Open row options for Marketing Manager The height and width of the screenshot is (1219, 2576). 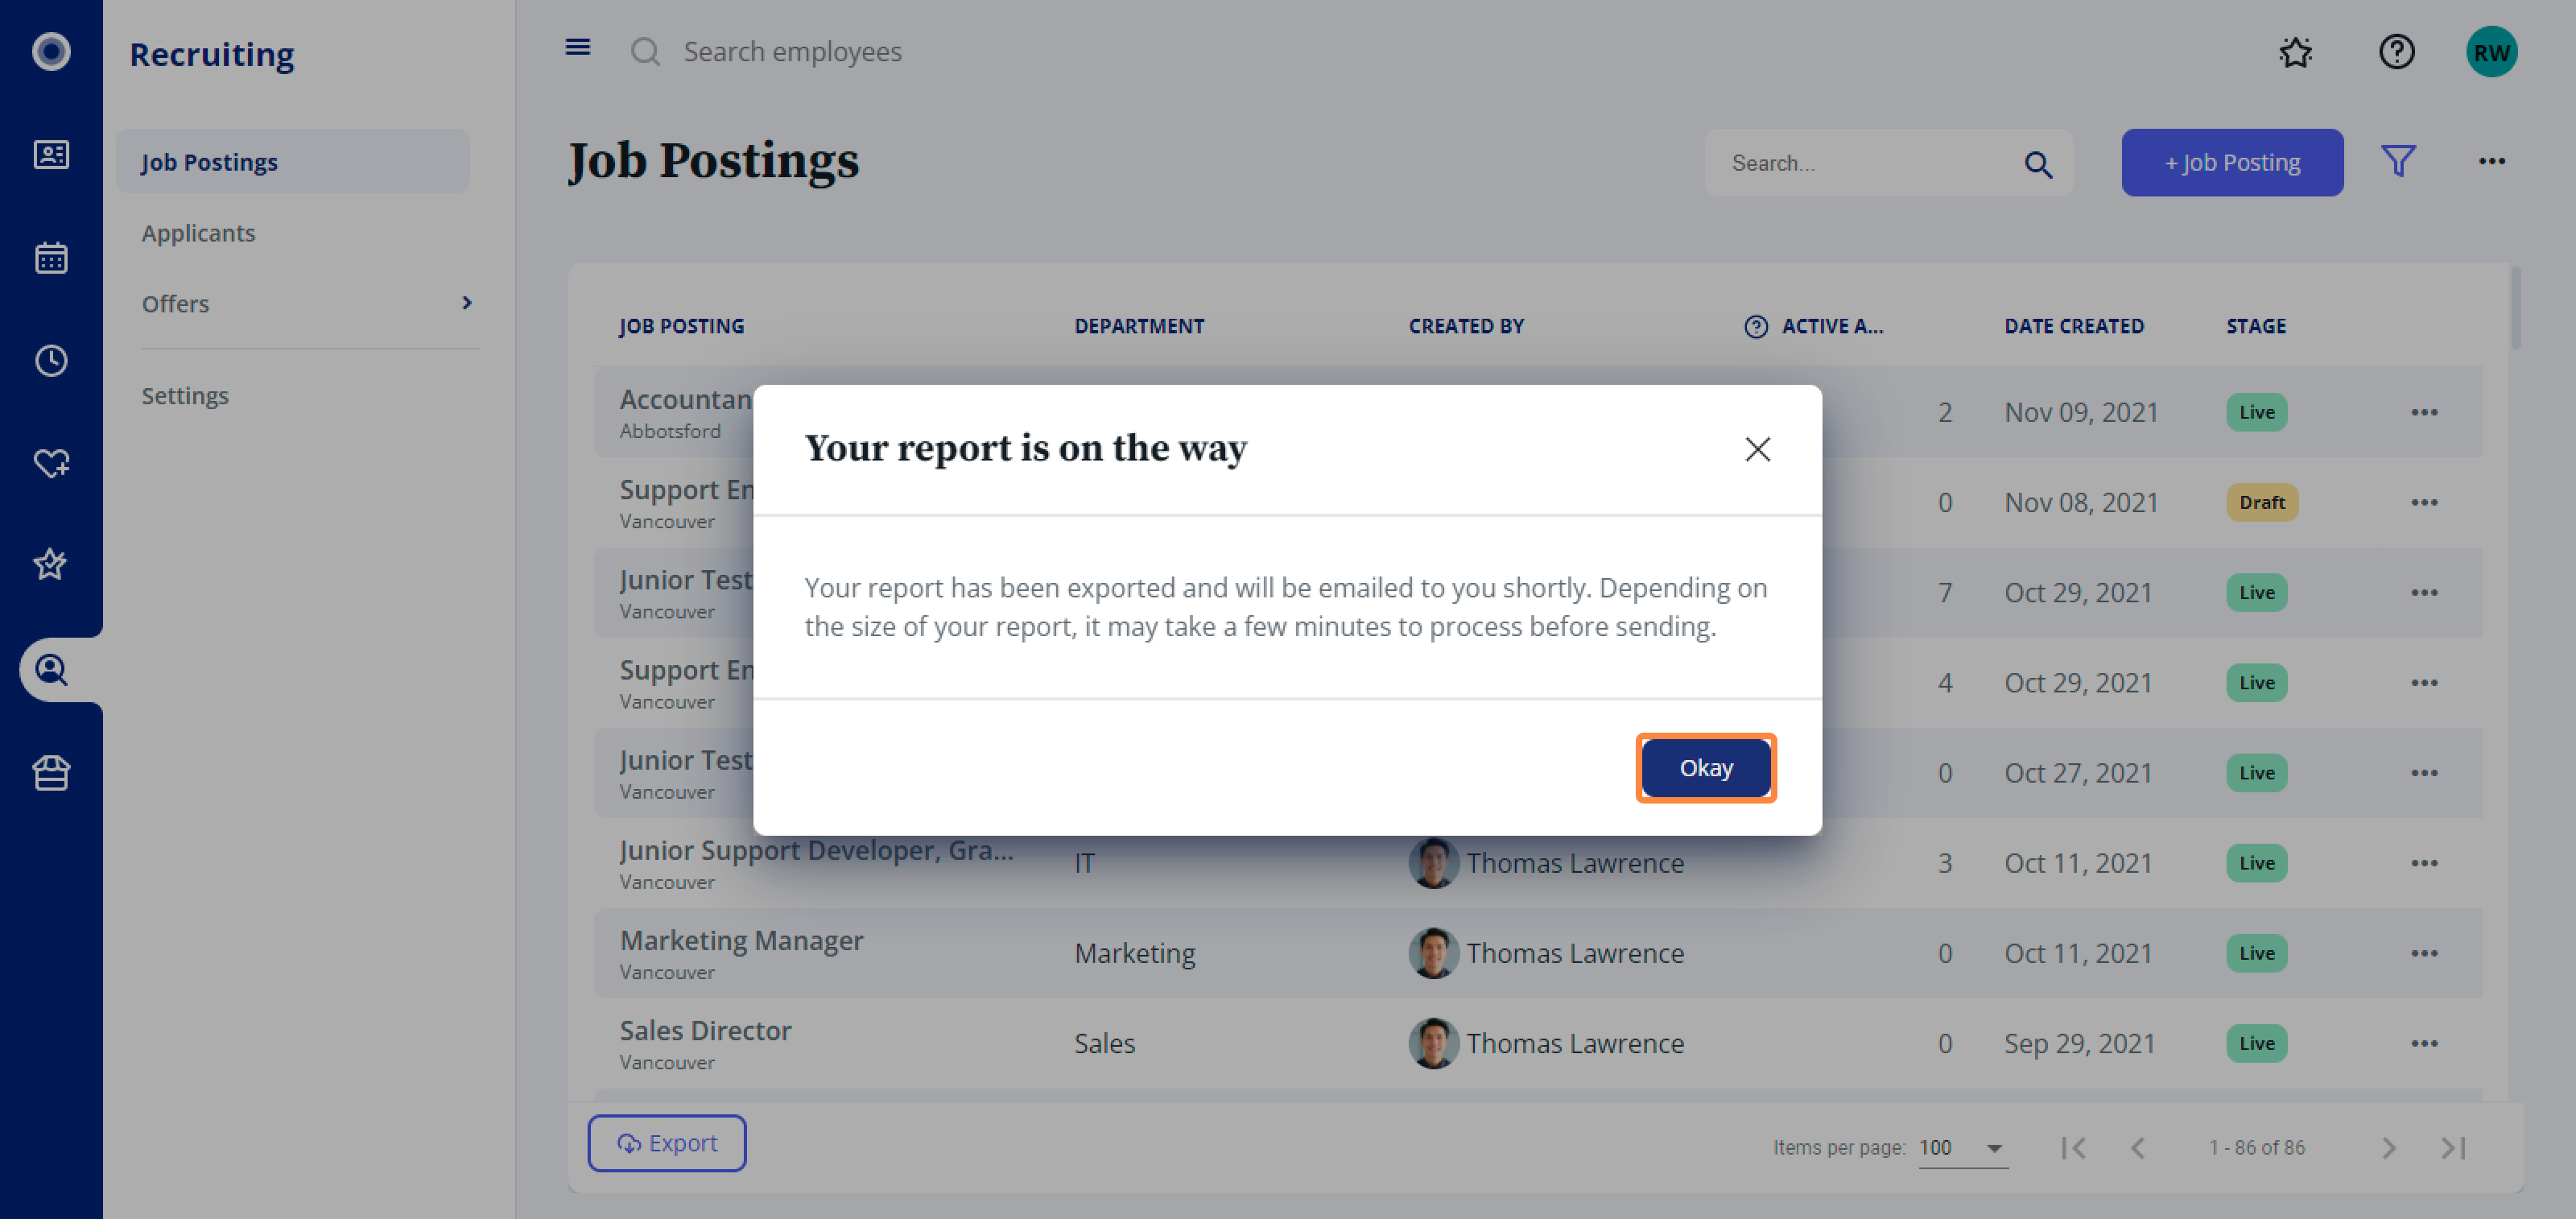pos(2424,953)
